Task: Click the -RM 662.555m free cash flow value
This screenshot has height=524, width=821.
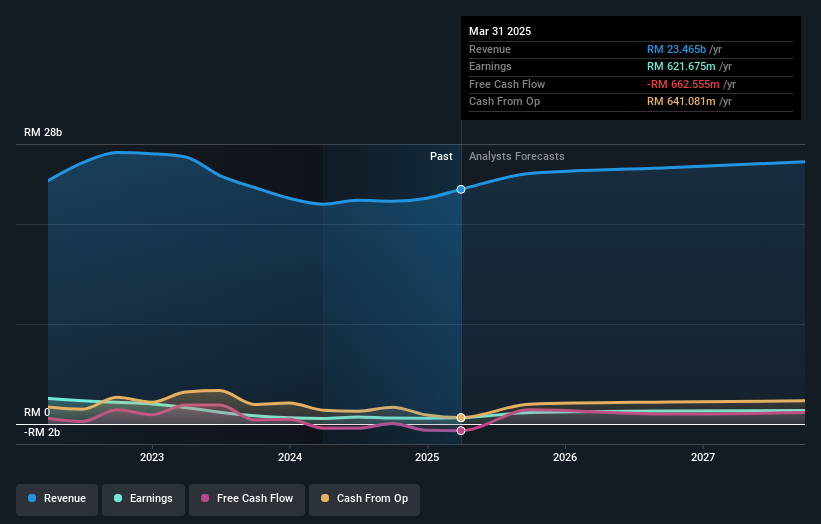Action: pos(683,84)
